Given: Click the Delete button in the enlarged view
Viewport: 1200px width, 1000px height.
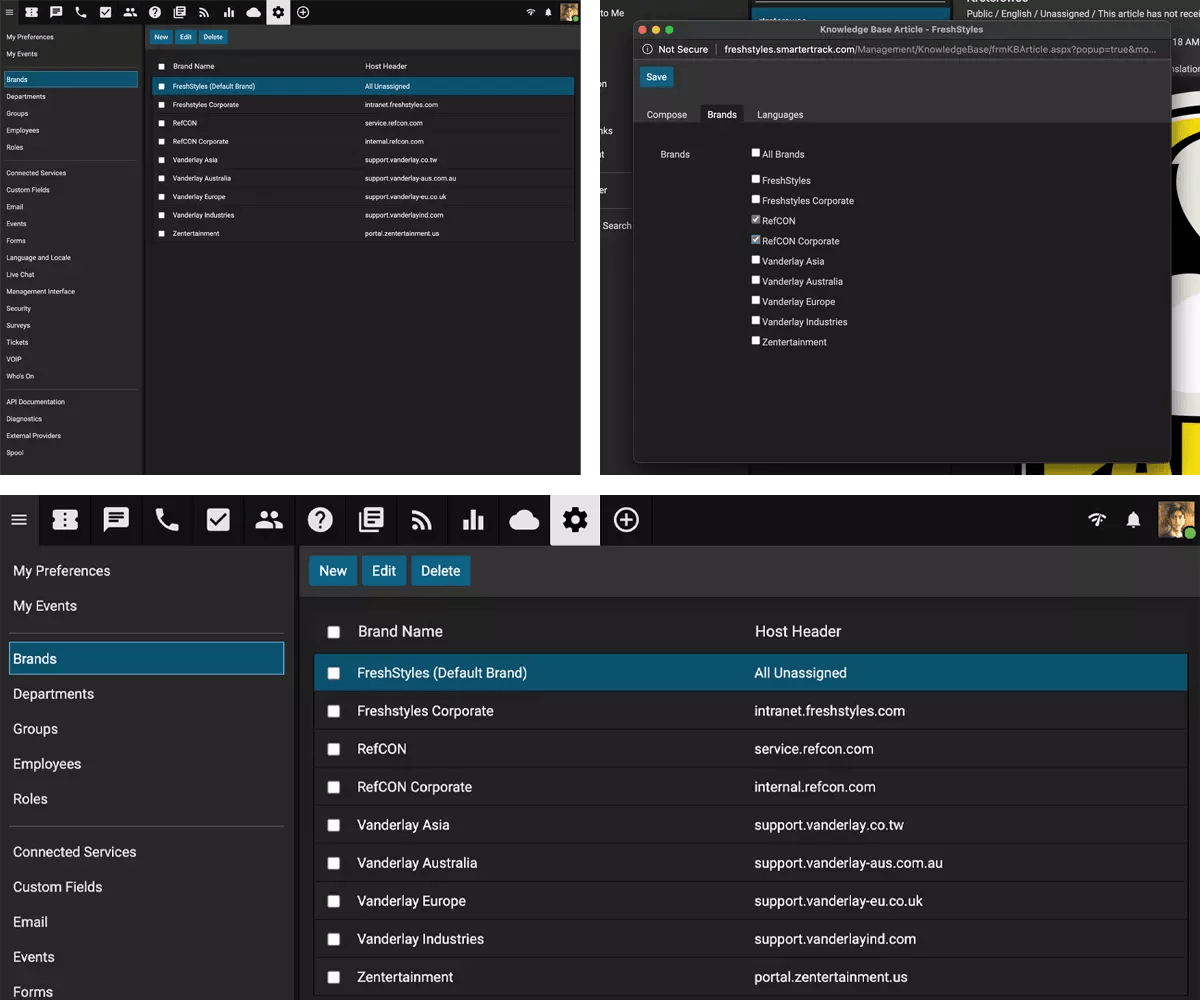Looking at the screenshot, I should [441, 571].
